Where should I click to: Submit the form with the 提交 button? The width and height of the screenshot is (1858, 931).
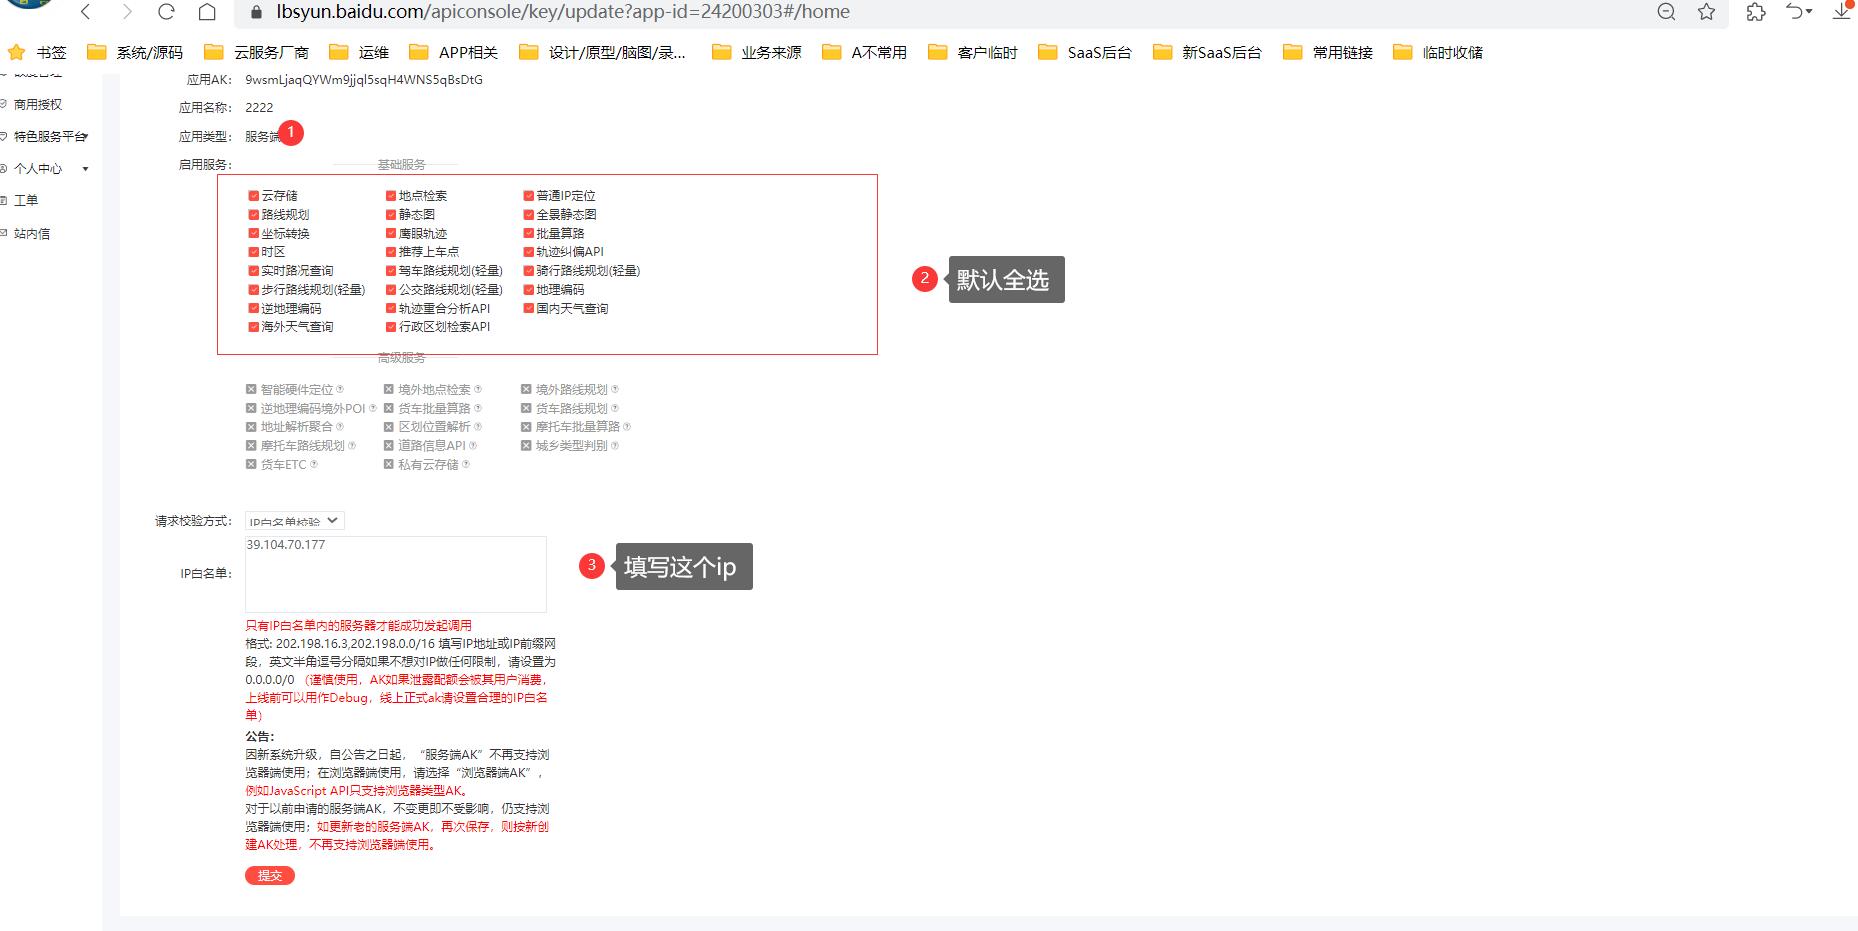pos(270,875)
